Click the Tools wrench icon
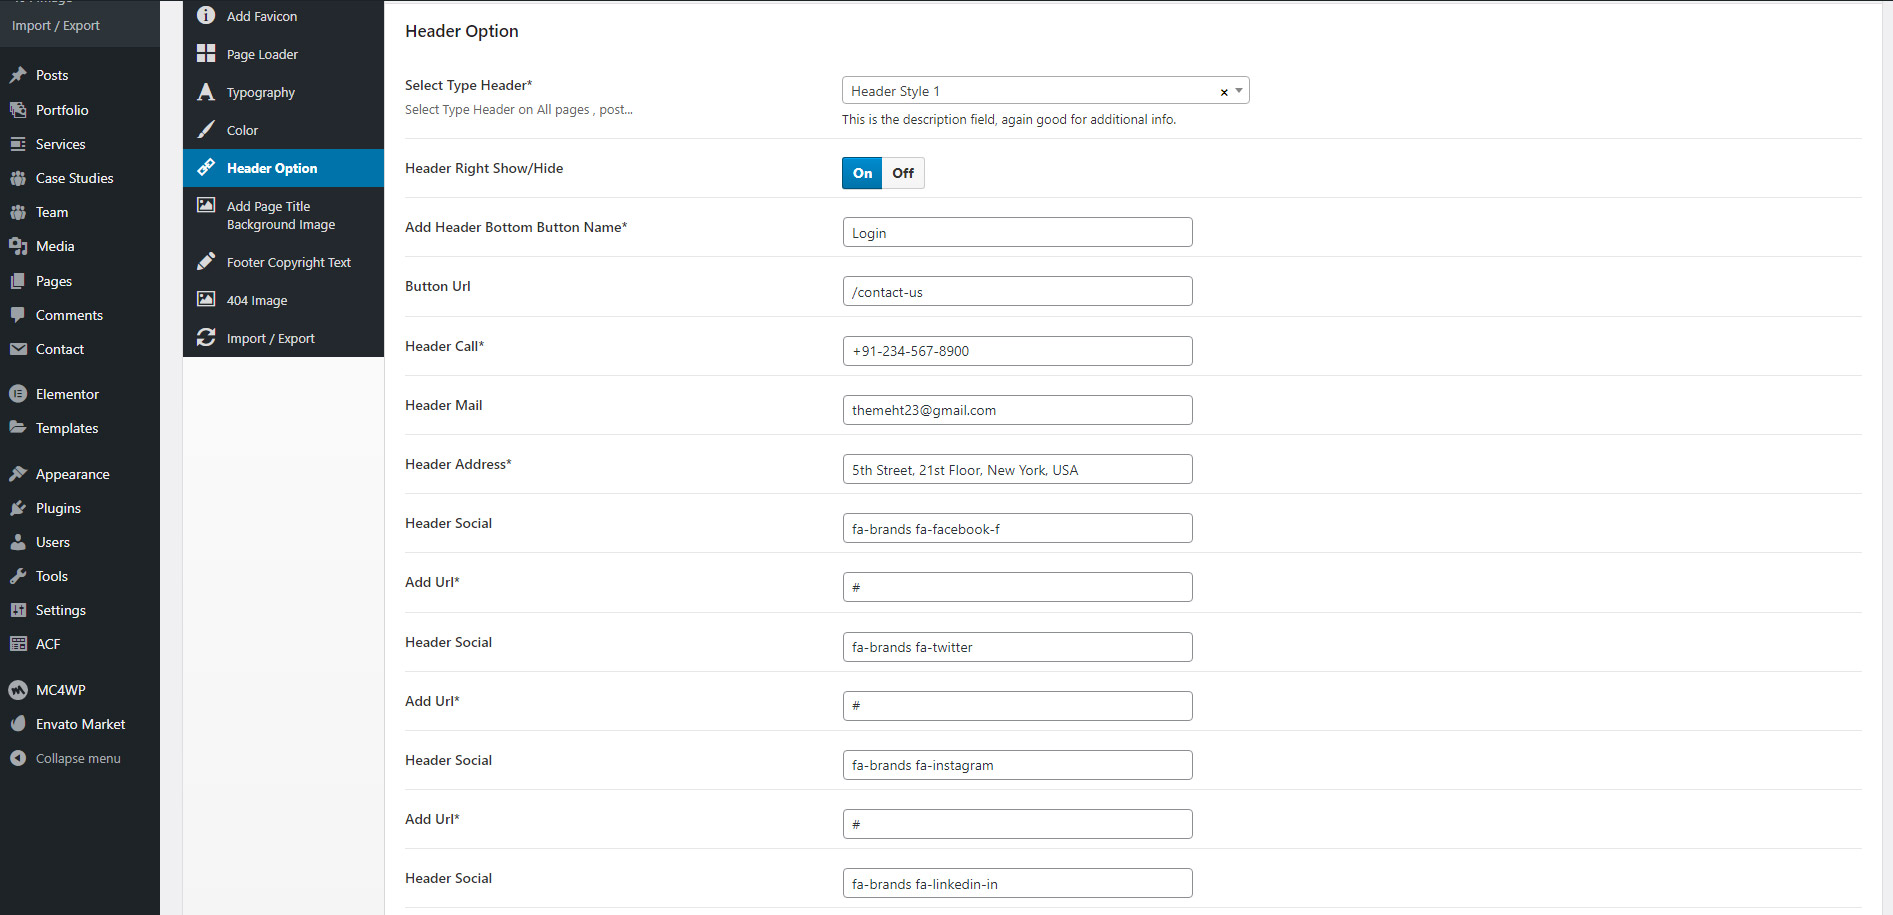 click(18, 576)
